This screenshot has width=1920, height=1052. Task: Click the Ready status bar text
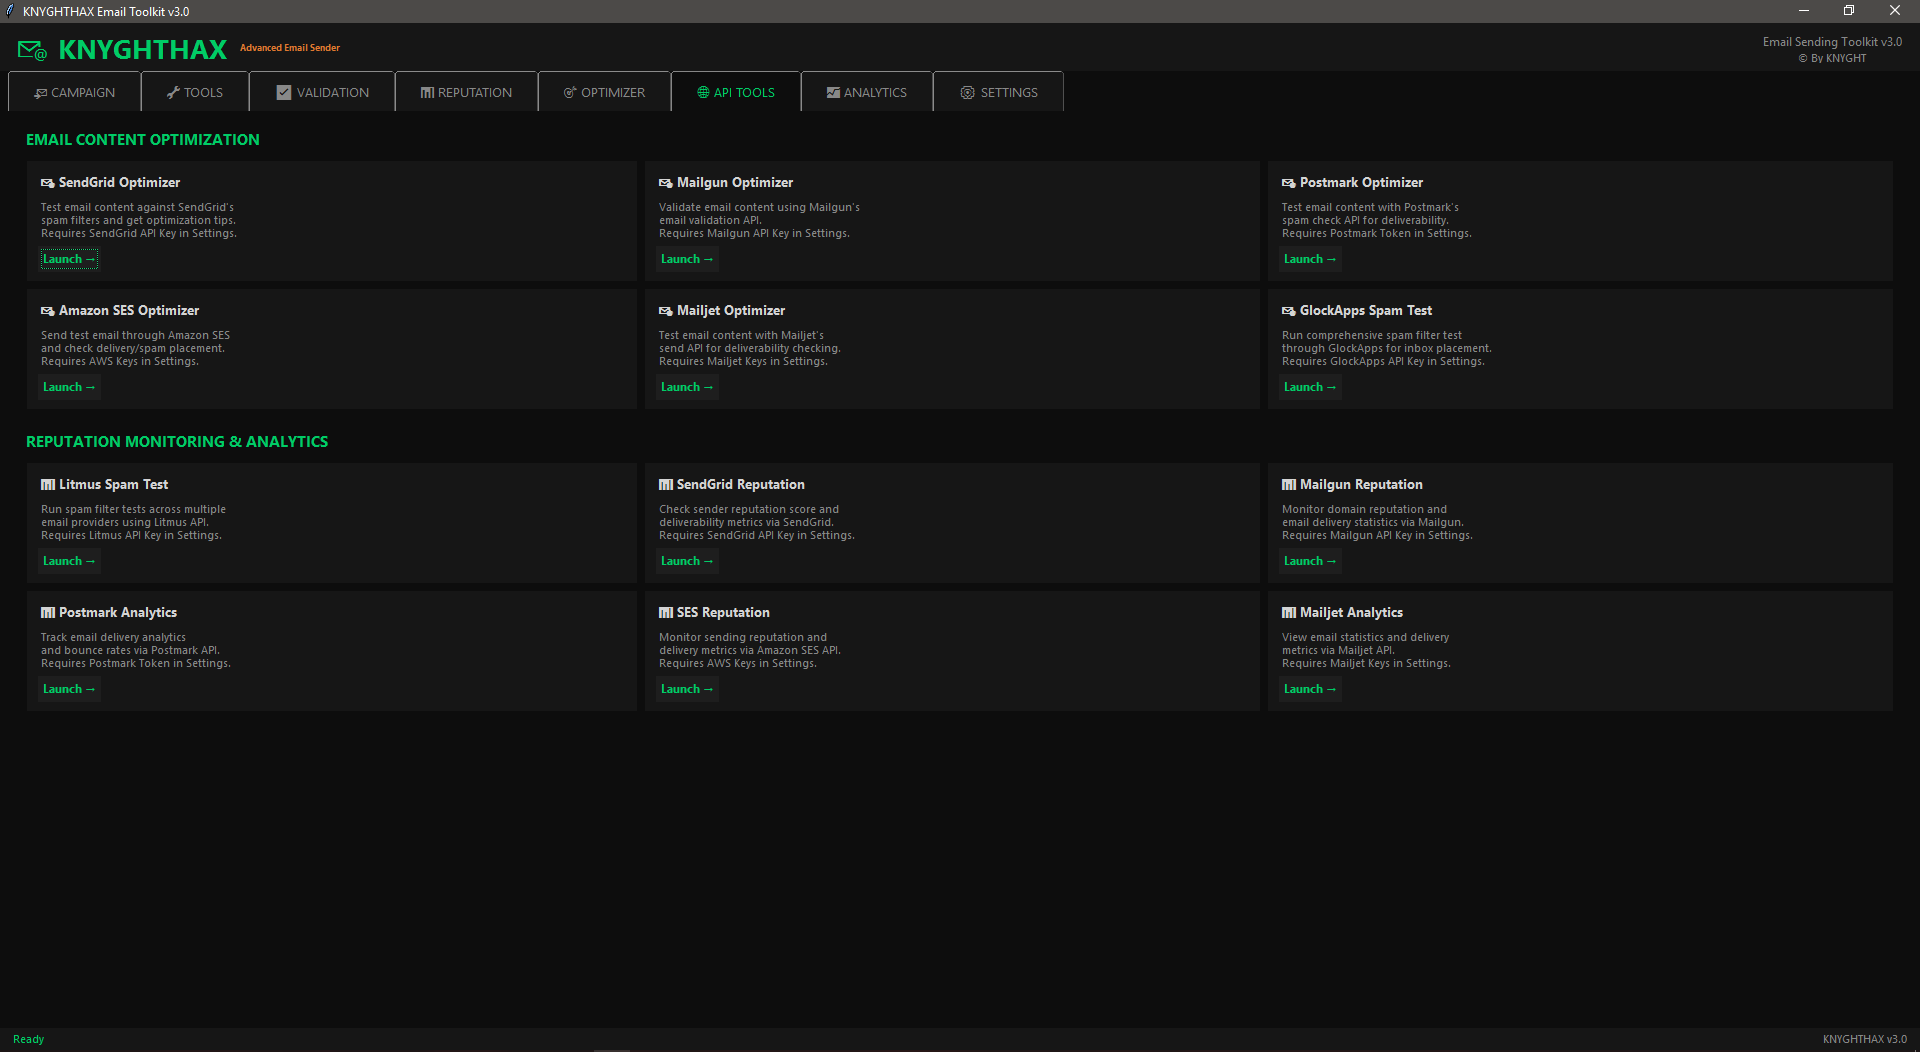pyautogui.click(x=28, y=1040)
